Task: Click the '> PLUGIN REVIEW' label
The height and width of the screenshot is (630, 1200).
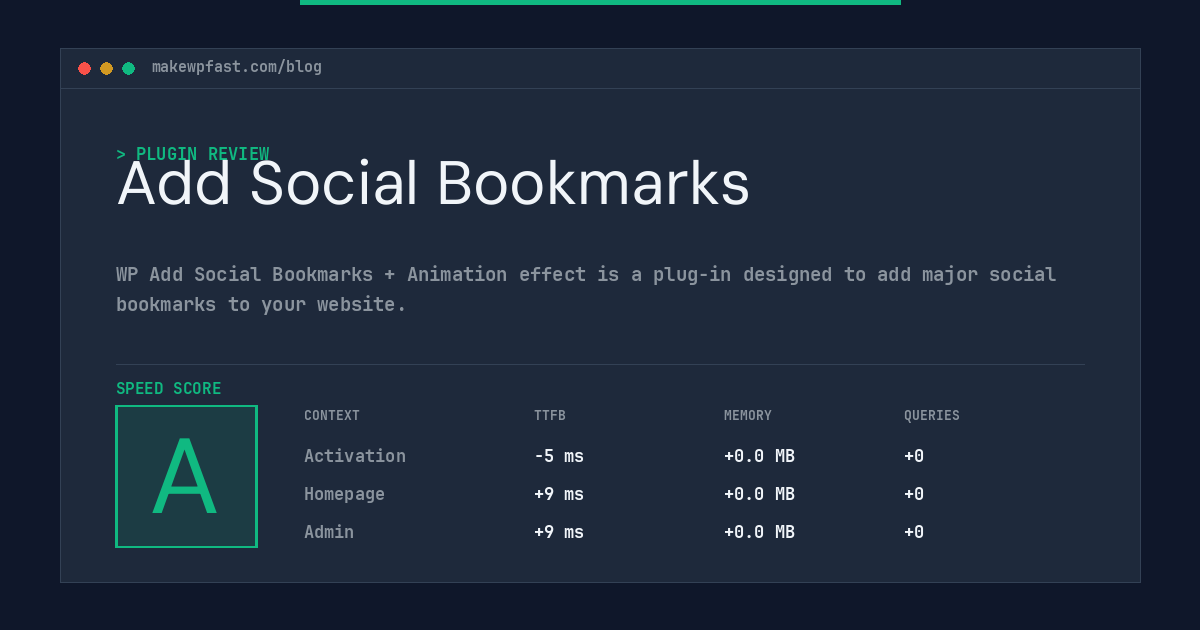Action: (x=192, y=154)
